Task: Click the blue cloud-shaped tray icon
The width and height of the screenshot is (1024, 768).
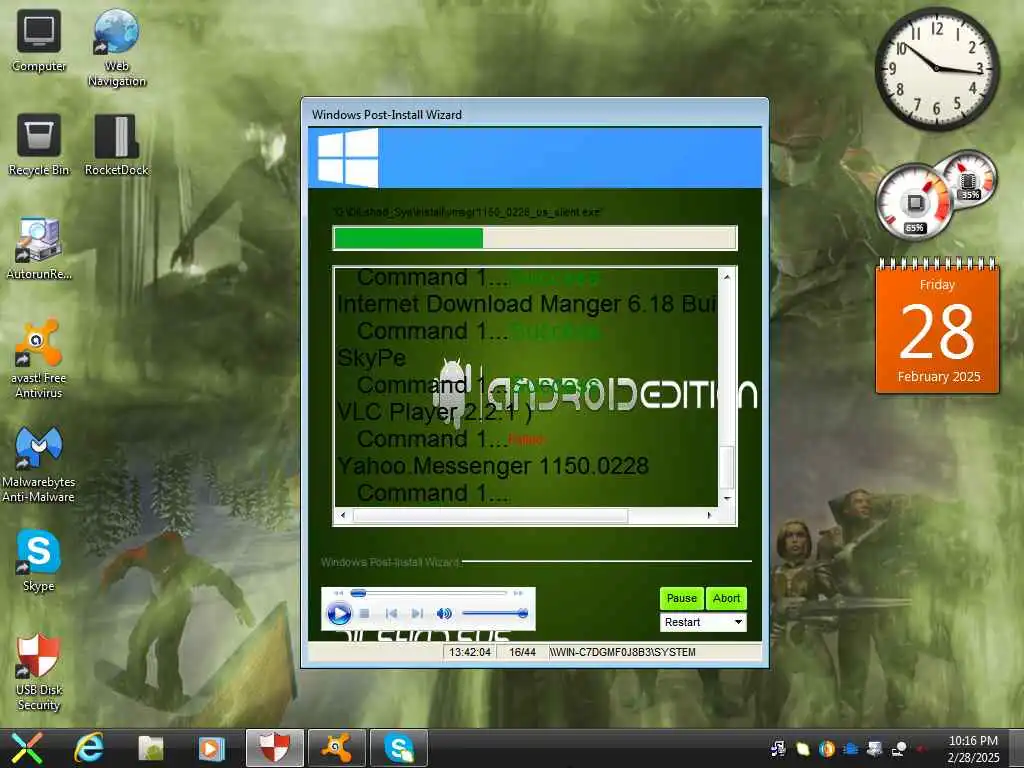Action: [x=851, y=748]
